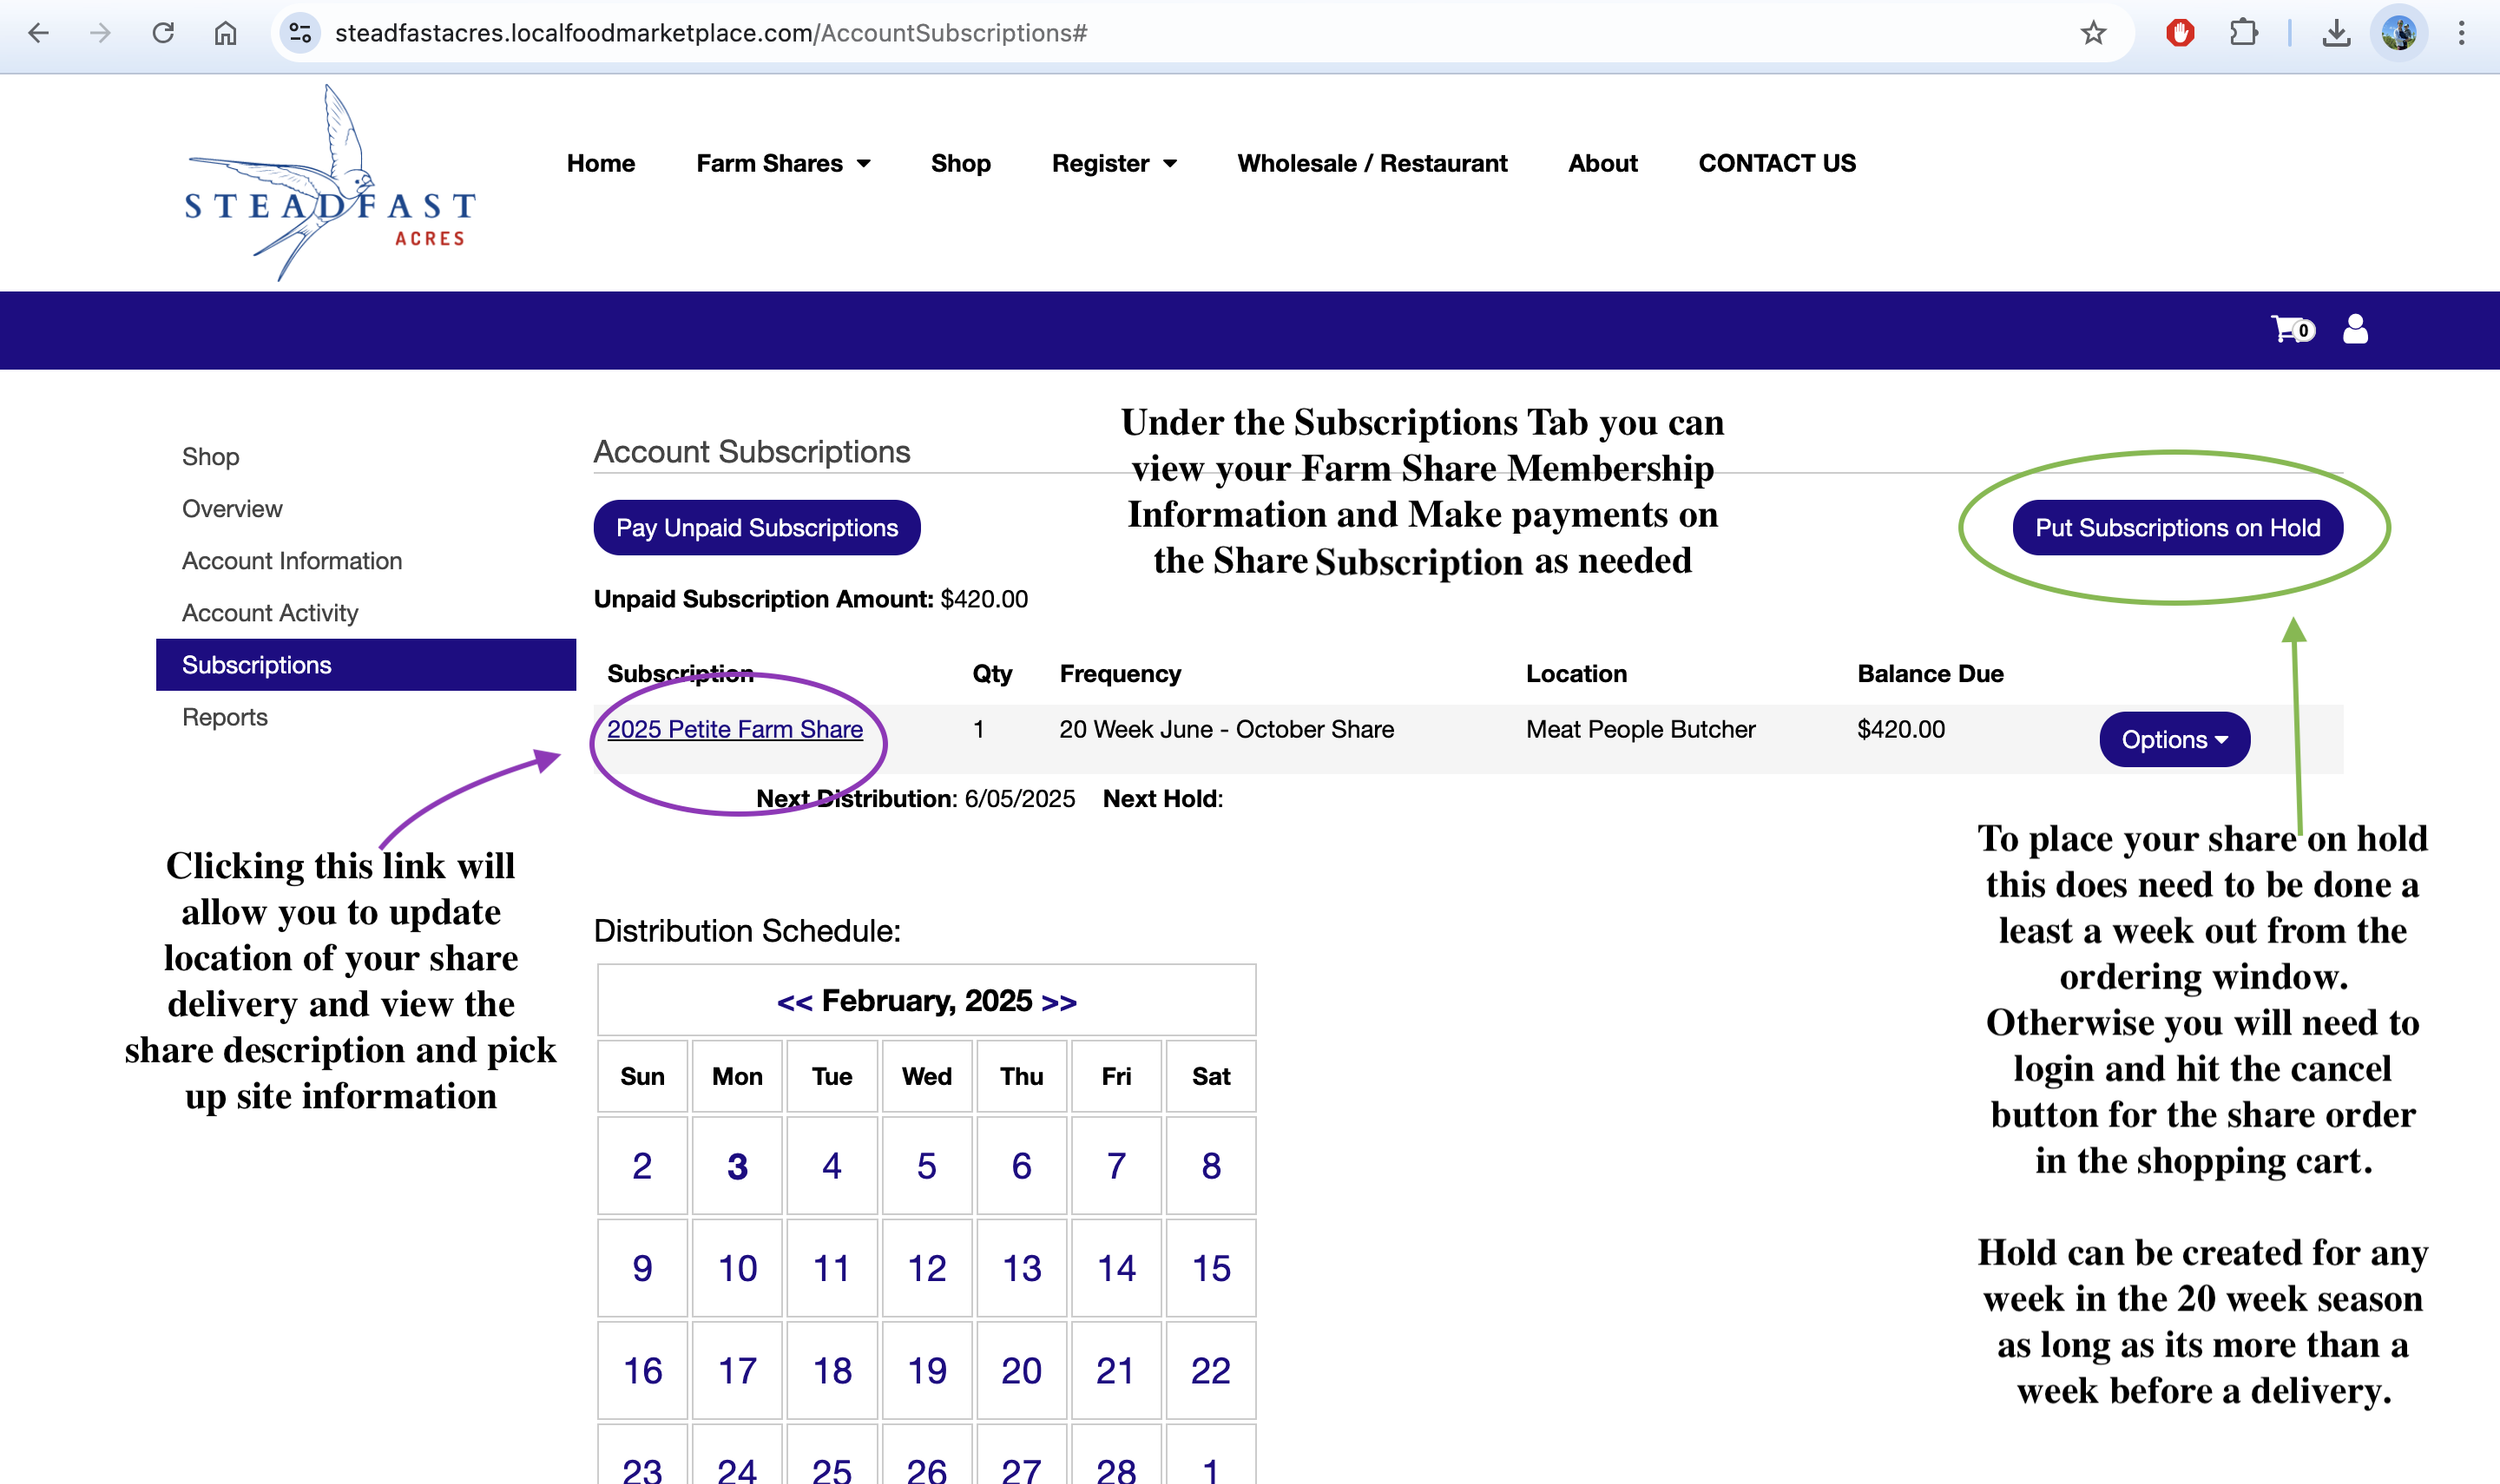This screenshot has height=1484, width=2500.
Task: Open the browser extensions puzzle icon
Action: point(2243,33)
